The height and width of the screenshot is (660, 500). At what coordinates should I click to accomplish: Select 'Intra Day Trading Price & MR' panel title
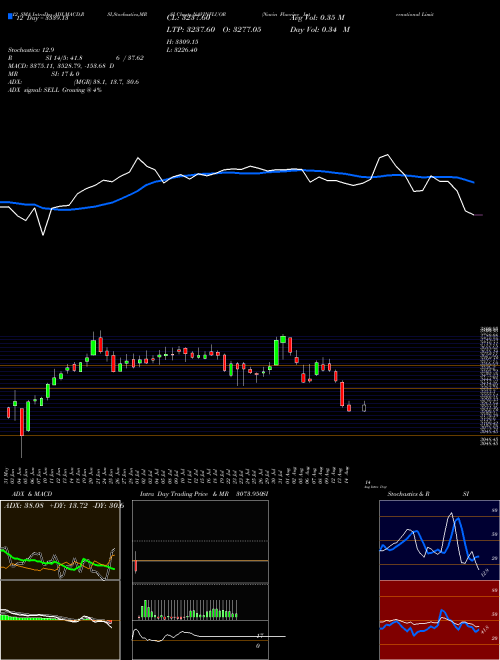tap(184, 494)
